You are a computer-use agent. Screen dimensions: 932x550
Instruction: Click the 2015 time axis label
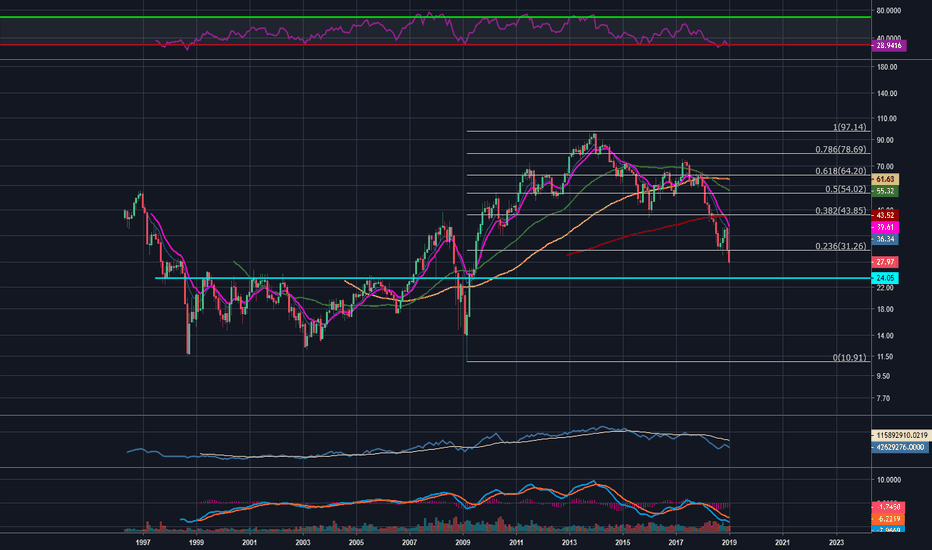tap(622, 542)
